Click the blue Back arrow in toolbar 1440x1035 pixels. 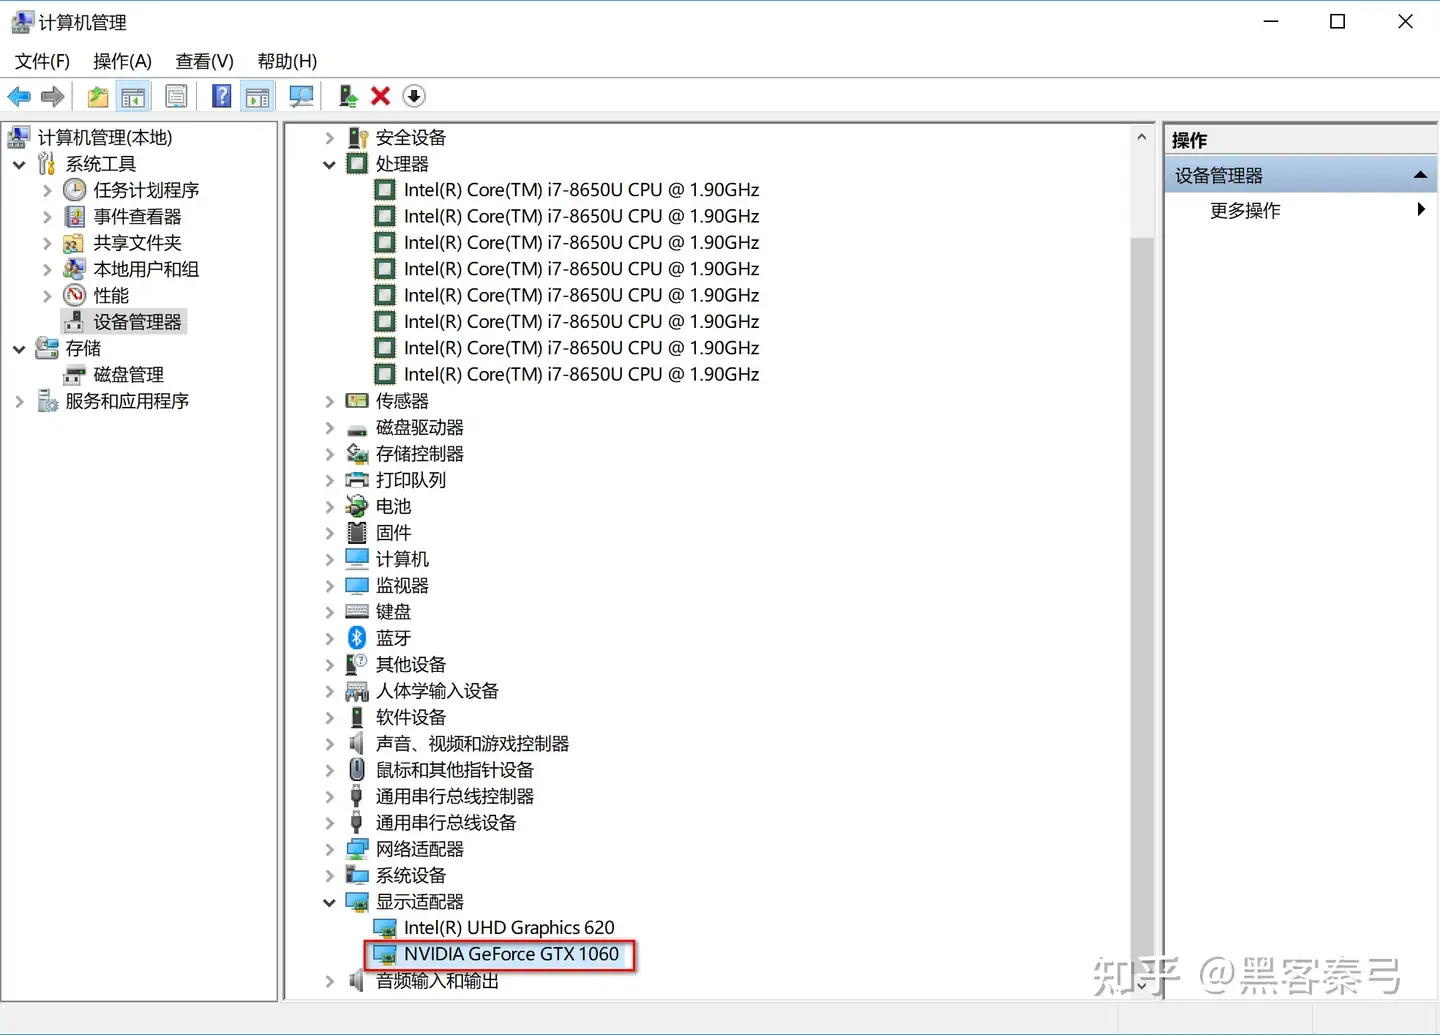click(19, 96)
